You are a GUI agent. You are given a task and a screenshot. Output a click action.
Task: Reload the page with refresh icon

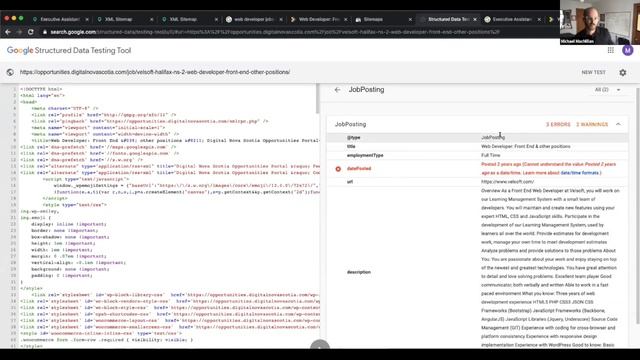(31, 32)
